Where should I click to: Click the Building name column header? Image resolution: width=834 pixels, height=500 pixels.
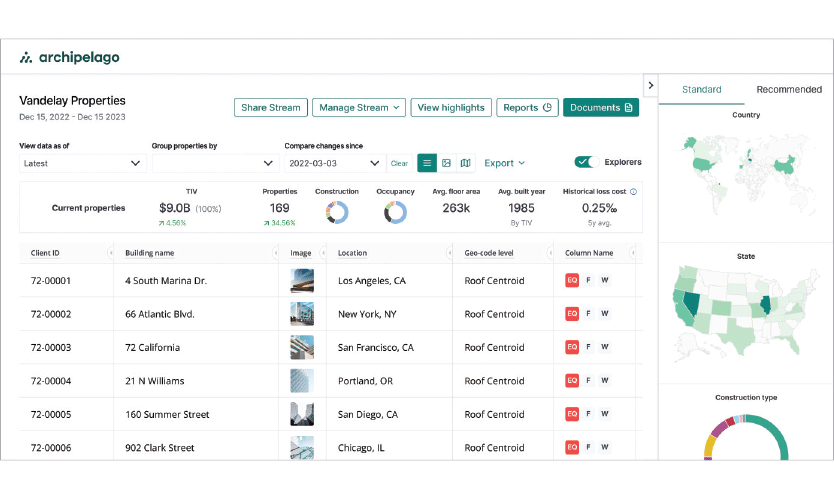click(x=149, y=253)
